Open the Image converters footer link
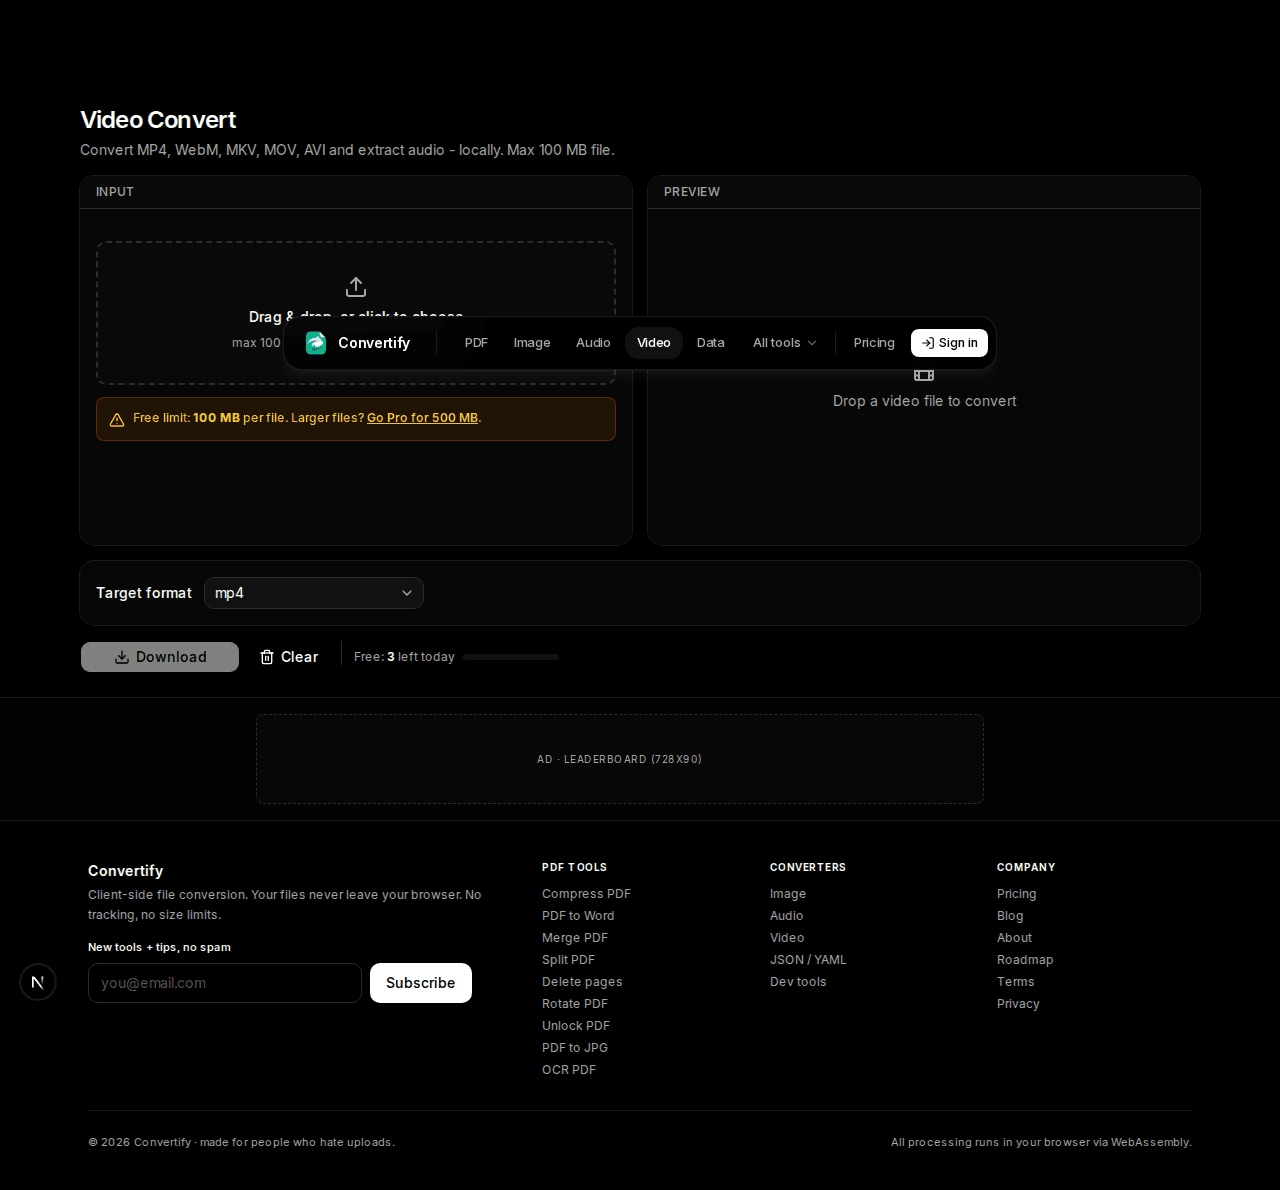Image resolution: width=1280 pixels, height=1190 pixels. [x=788, y=894]
